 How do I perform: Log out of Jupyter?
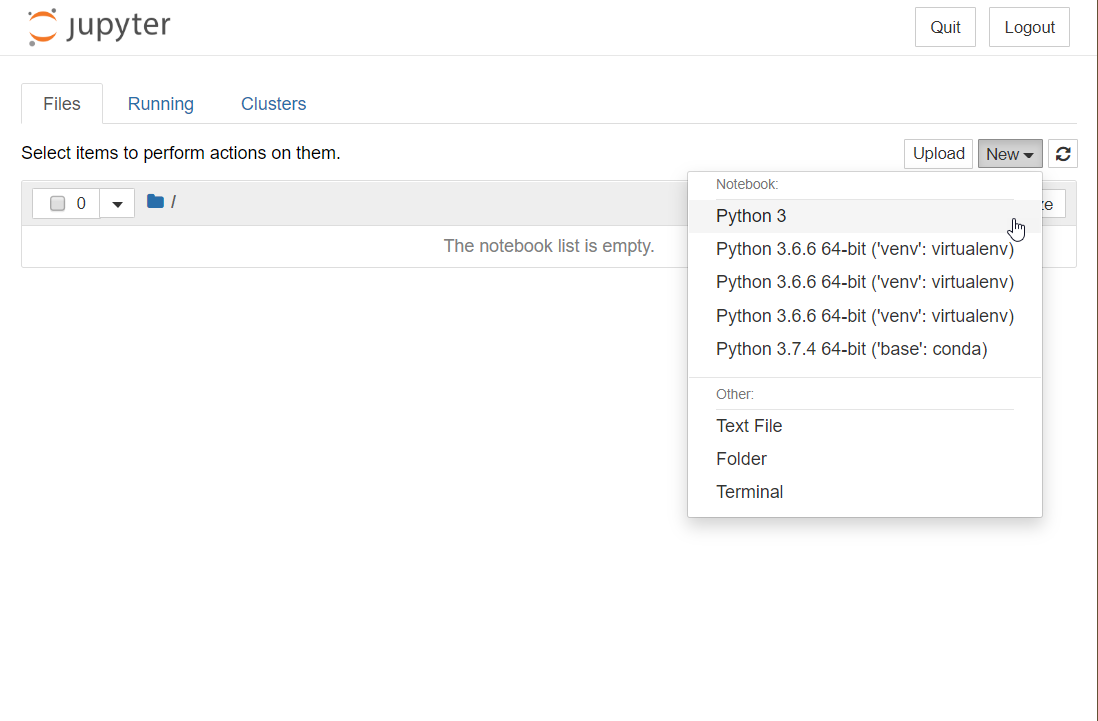(1029, 26)
